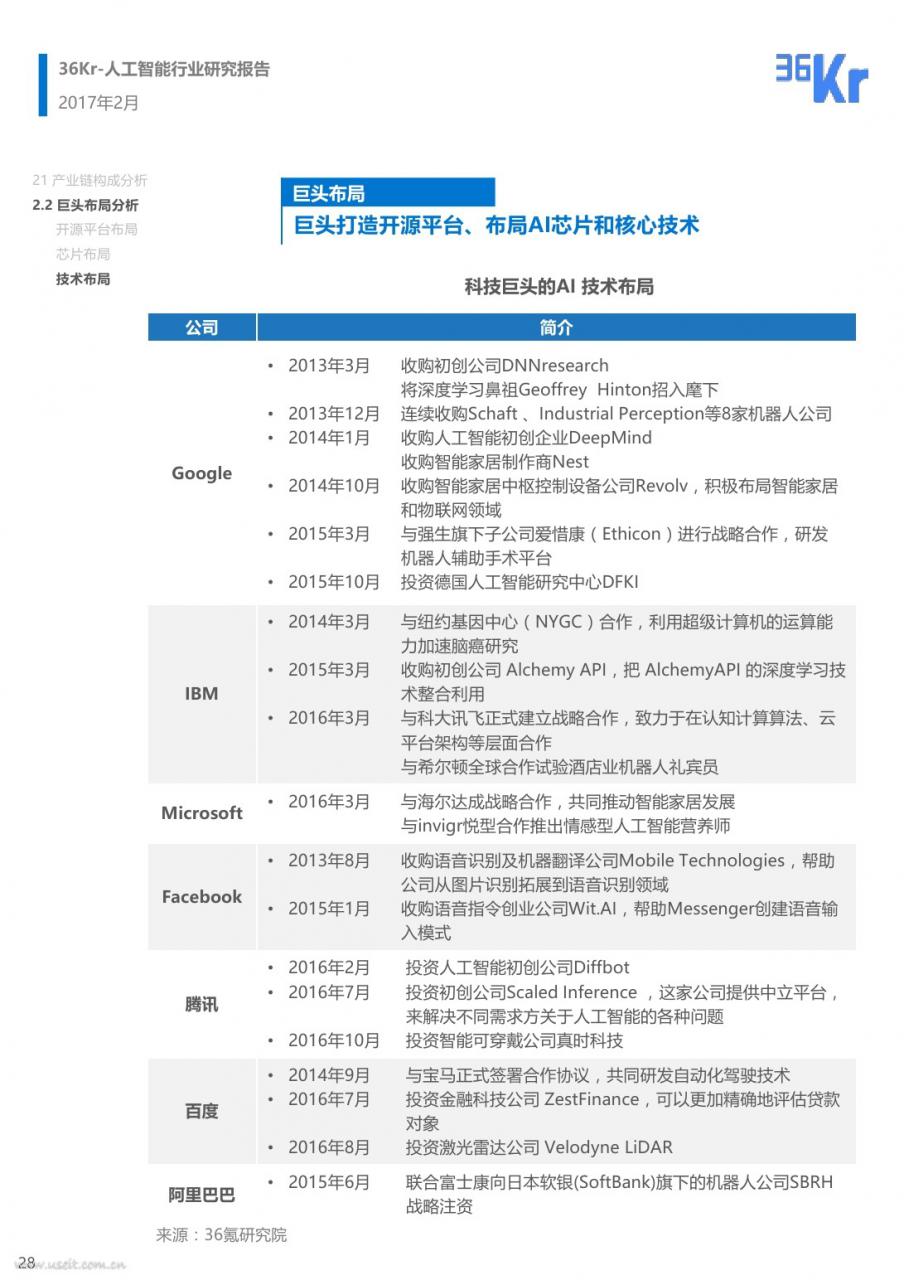Click the text 投资人工智能初创公司Diffbot

coord(518,967)
